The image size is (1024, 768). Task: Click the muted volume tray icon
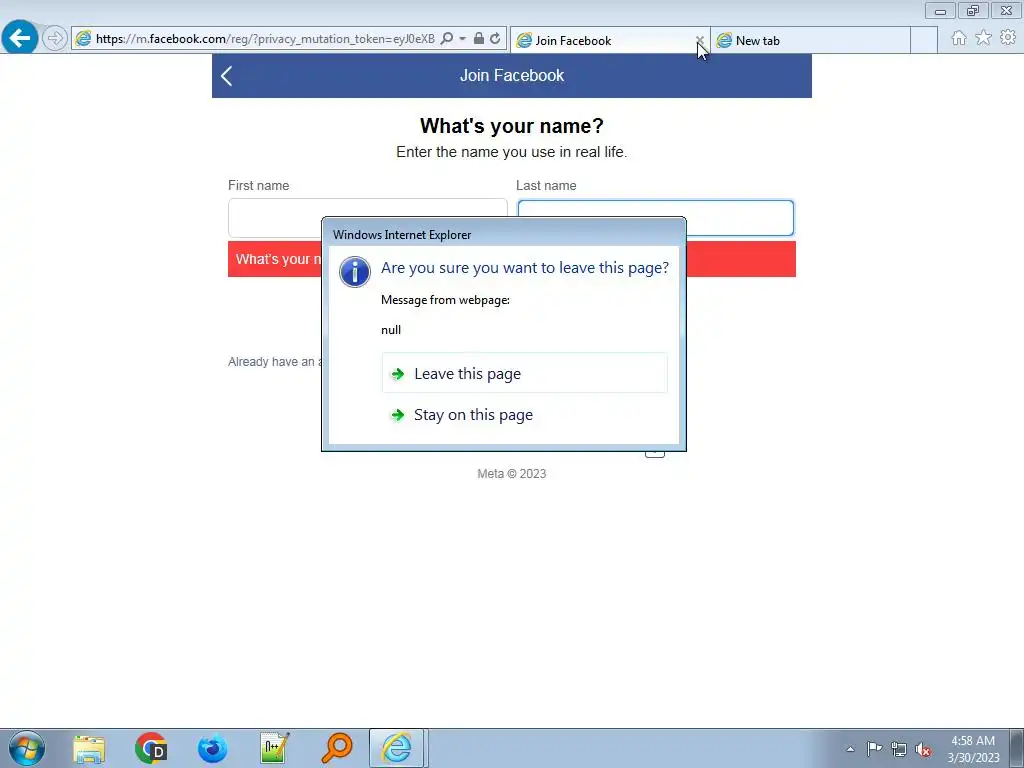click(x=923, y=750)
